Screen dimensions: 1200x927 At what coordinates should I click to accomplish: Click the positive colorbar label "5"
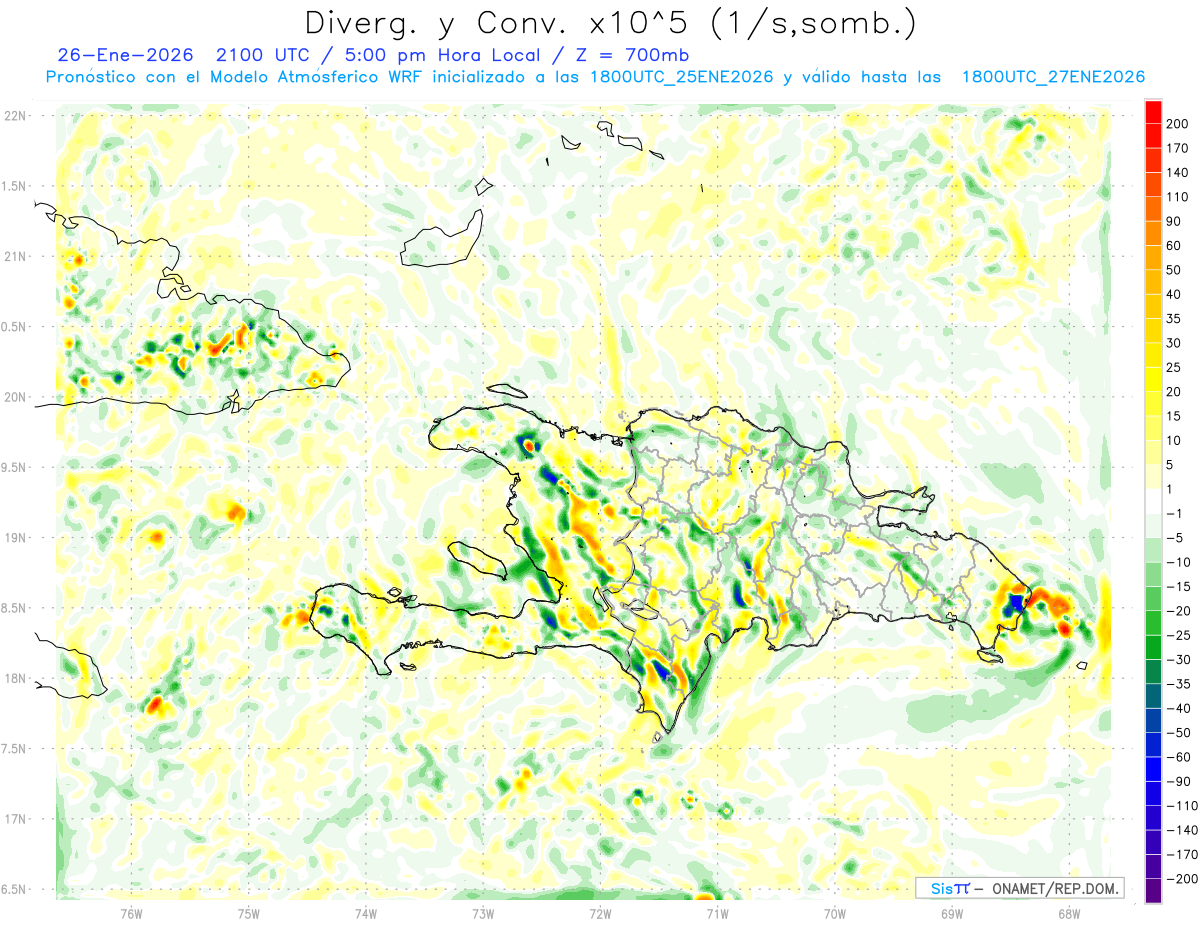pyautogui.click(x=1171, y=465)
